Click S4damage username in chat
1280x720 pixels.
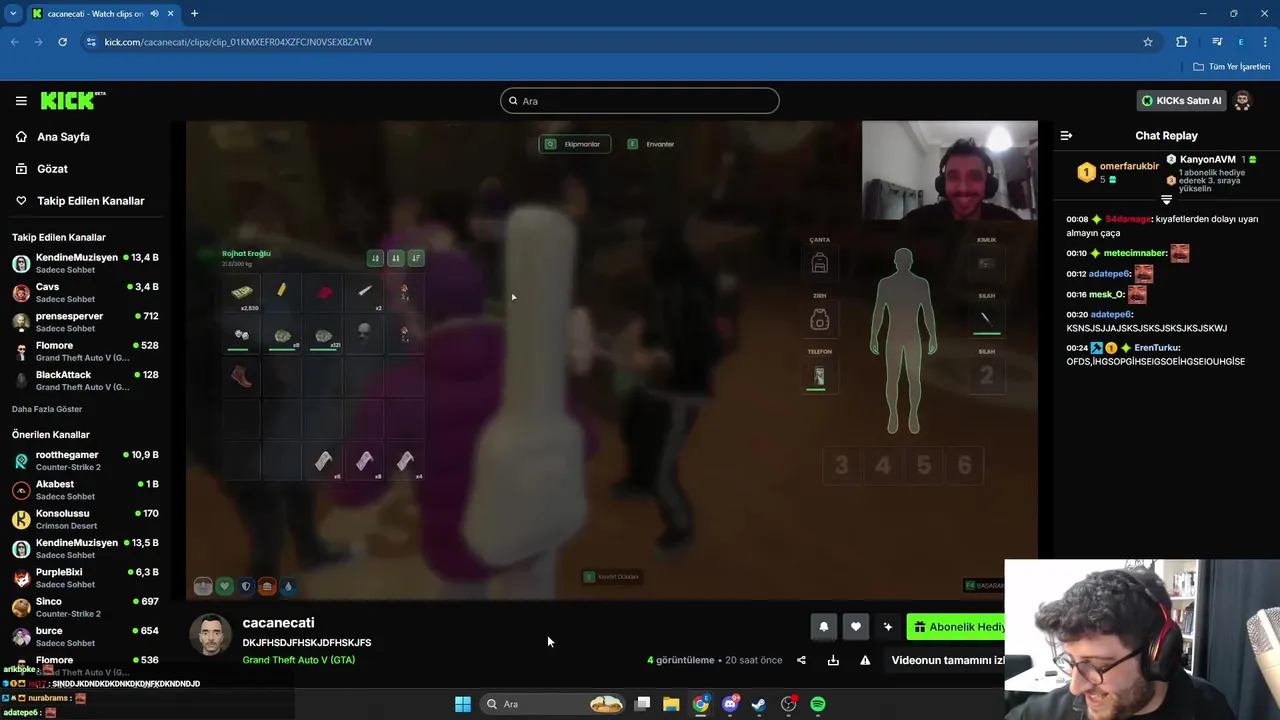tap(1128, 219)
